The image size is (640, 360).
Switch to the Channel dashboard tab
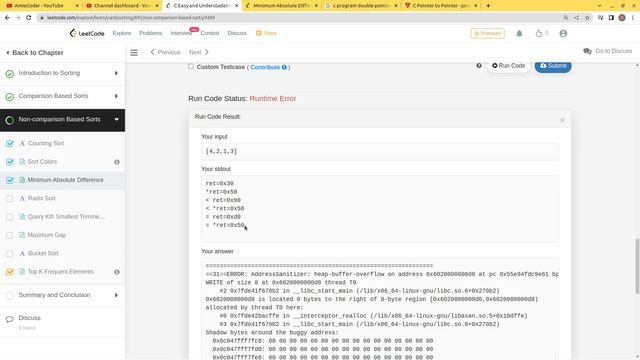[122, 6]
